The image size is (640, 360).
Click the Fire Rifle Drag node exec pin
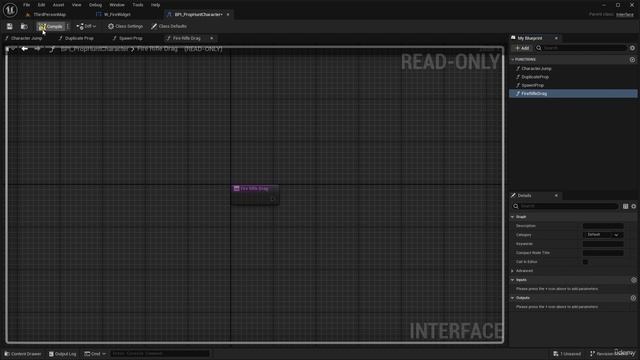coord(273,199)
